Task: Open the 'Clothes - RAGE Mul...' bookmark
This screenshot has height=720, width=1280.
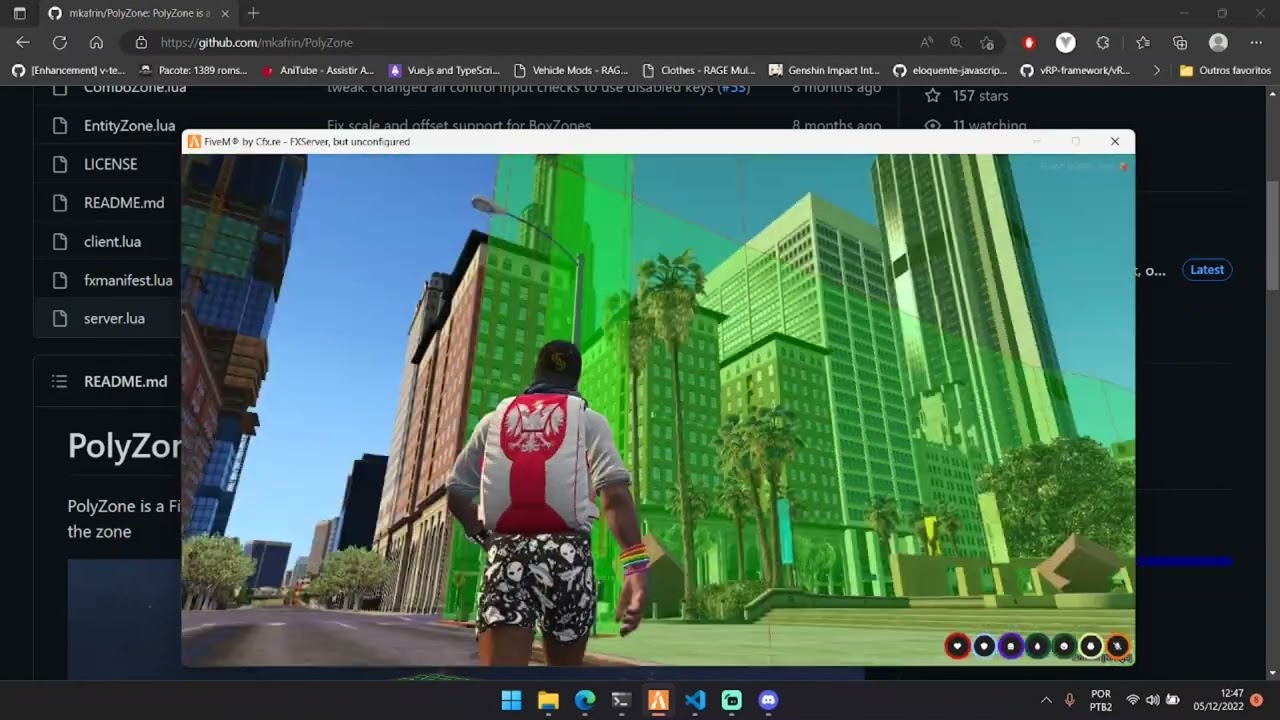Action: pos(698,70)
